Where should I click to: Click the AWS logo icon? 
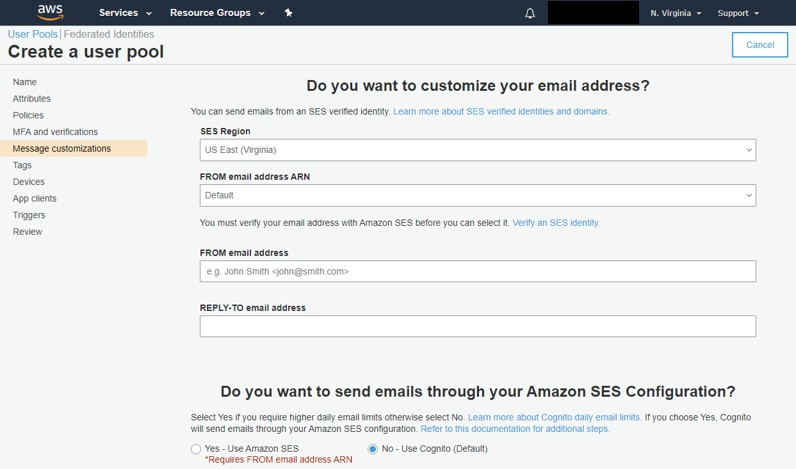tap(50, 12)
